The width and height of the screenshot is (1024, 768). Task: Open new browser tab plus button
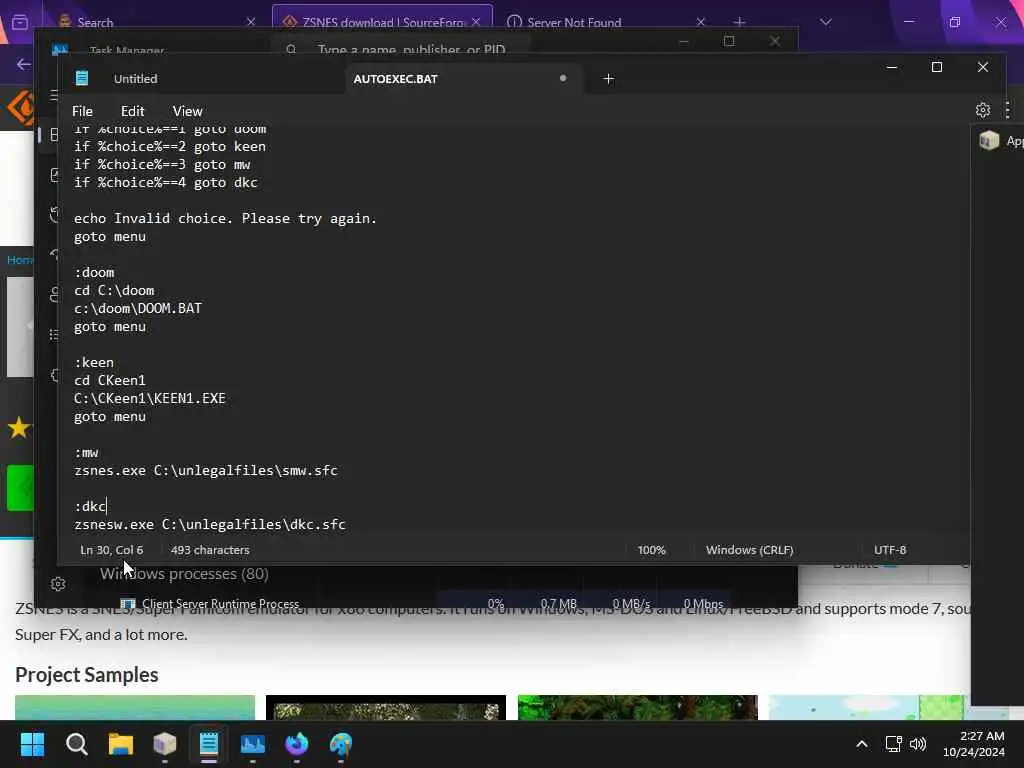click(x=739, y=22)
